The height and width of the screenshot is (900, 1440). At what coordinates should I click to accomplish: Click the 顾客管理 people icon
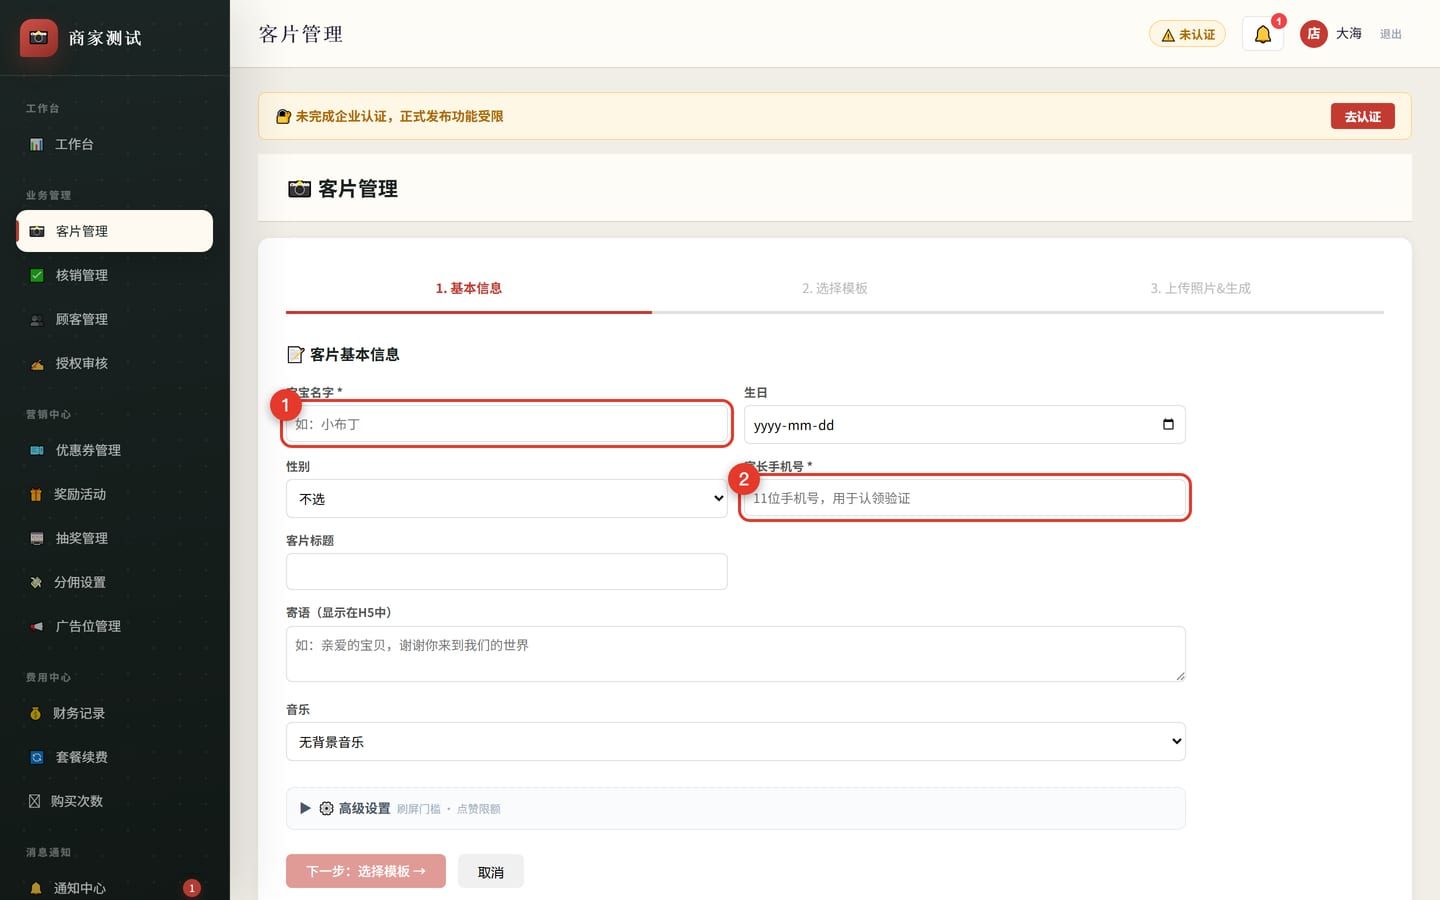click(37, 319)
